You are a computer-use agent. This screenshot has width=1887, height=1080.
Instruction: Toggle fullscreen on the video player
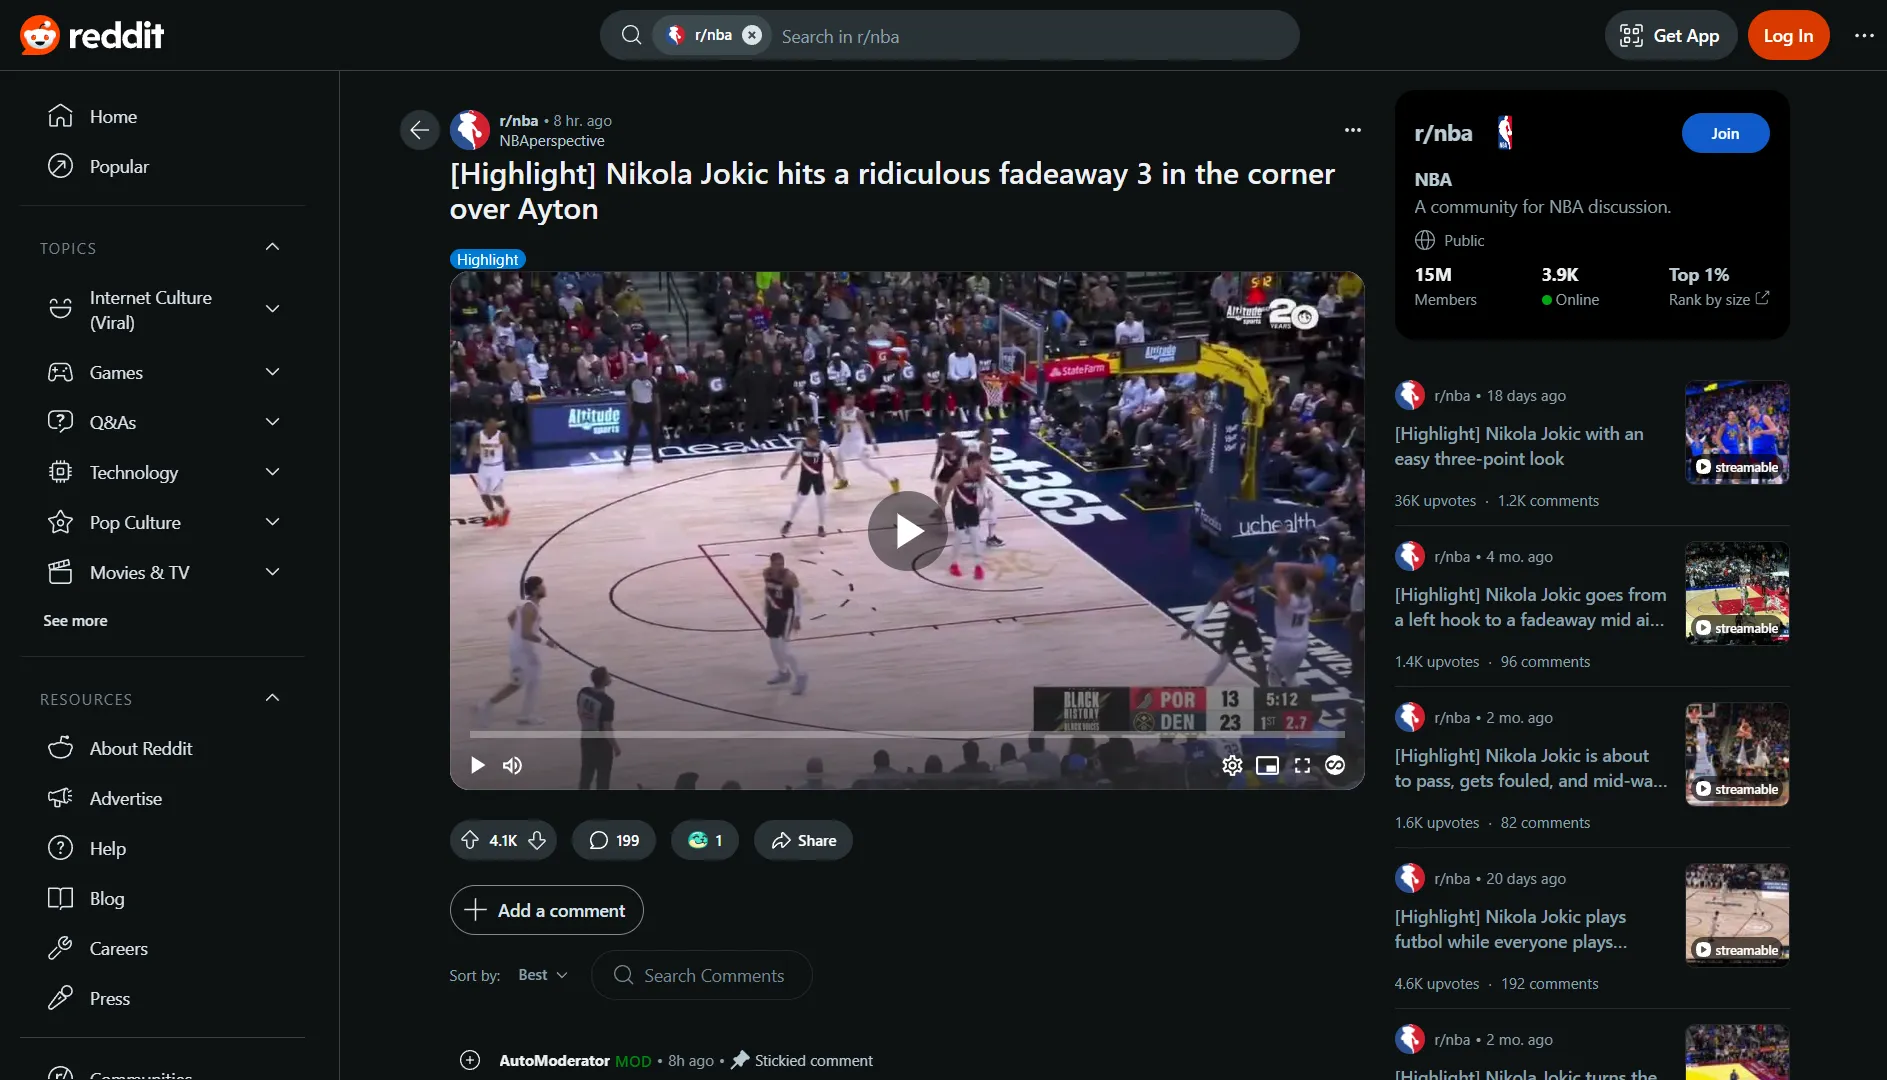pos(1301,765)
